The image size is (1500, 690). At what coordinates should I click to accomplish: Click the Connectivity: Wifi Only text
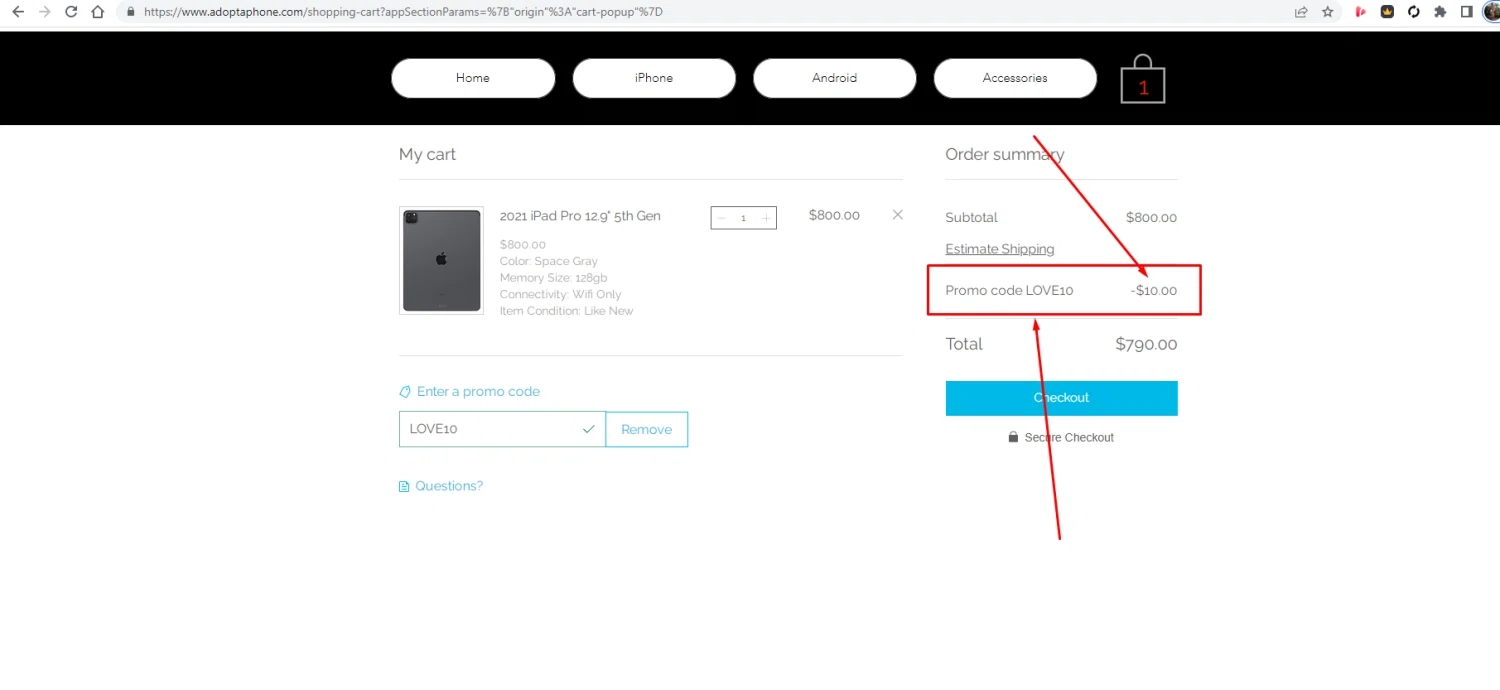coord(561,295)
